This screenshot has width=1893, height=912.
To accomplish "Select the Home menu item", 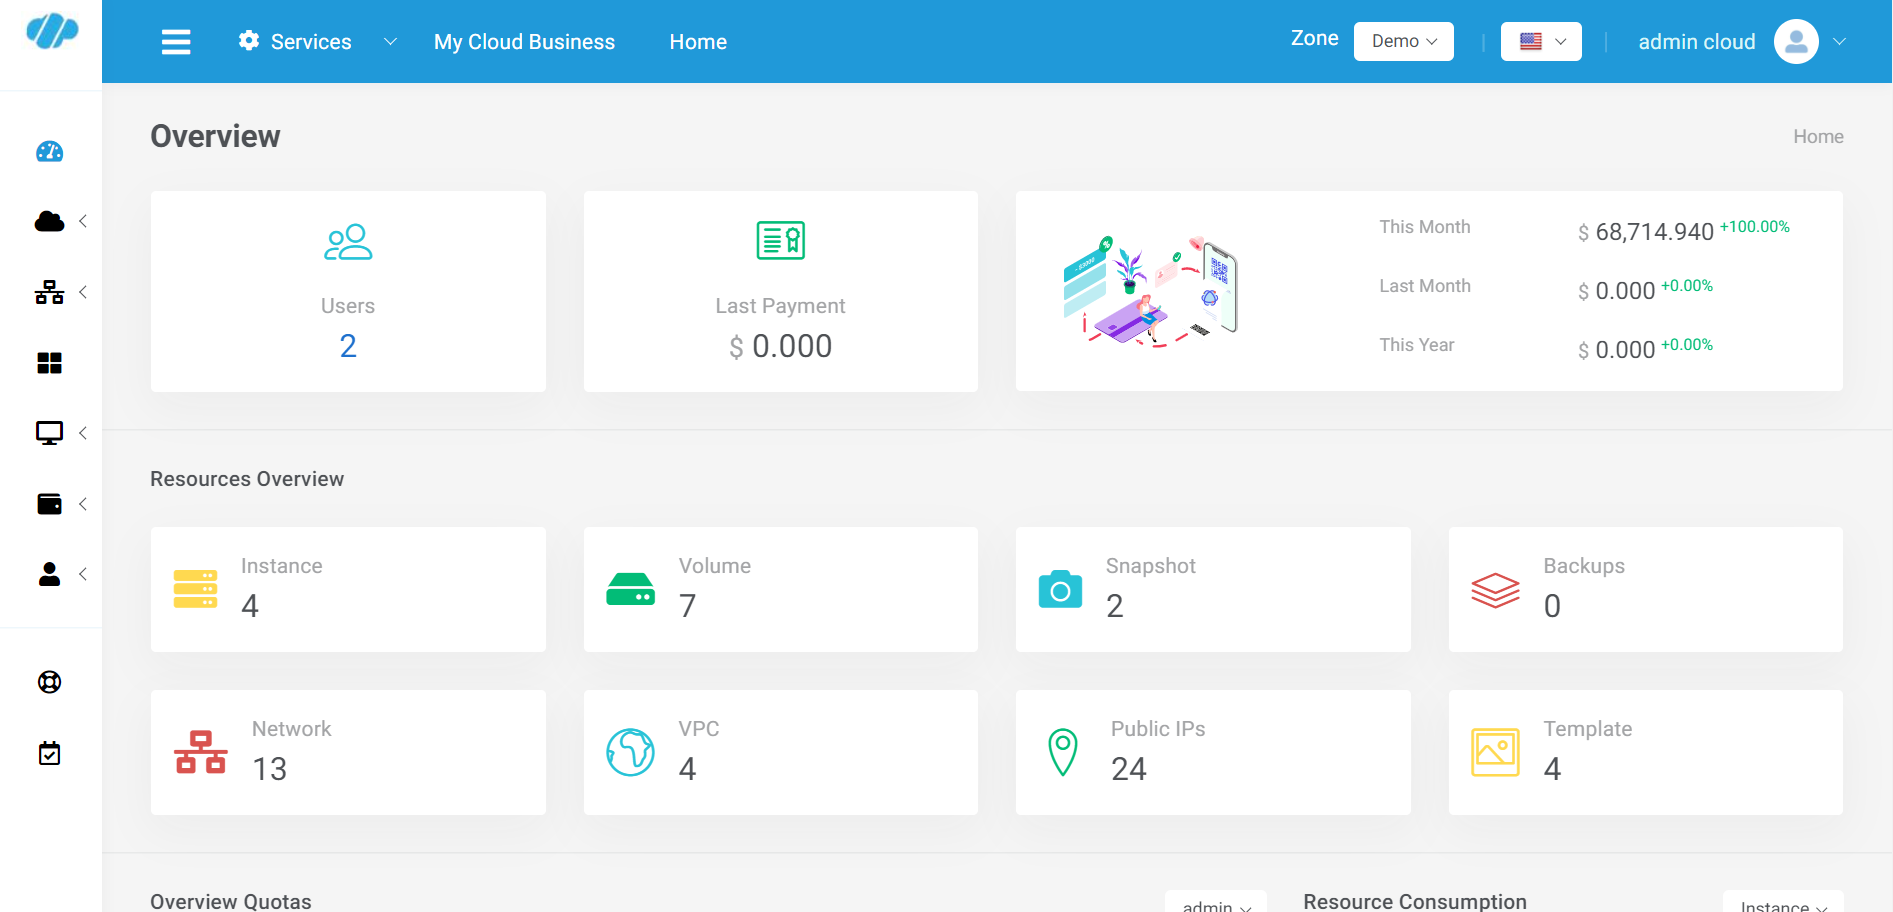I will (x=697, y=41).
